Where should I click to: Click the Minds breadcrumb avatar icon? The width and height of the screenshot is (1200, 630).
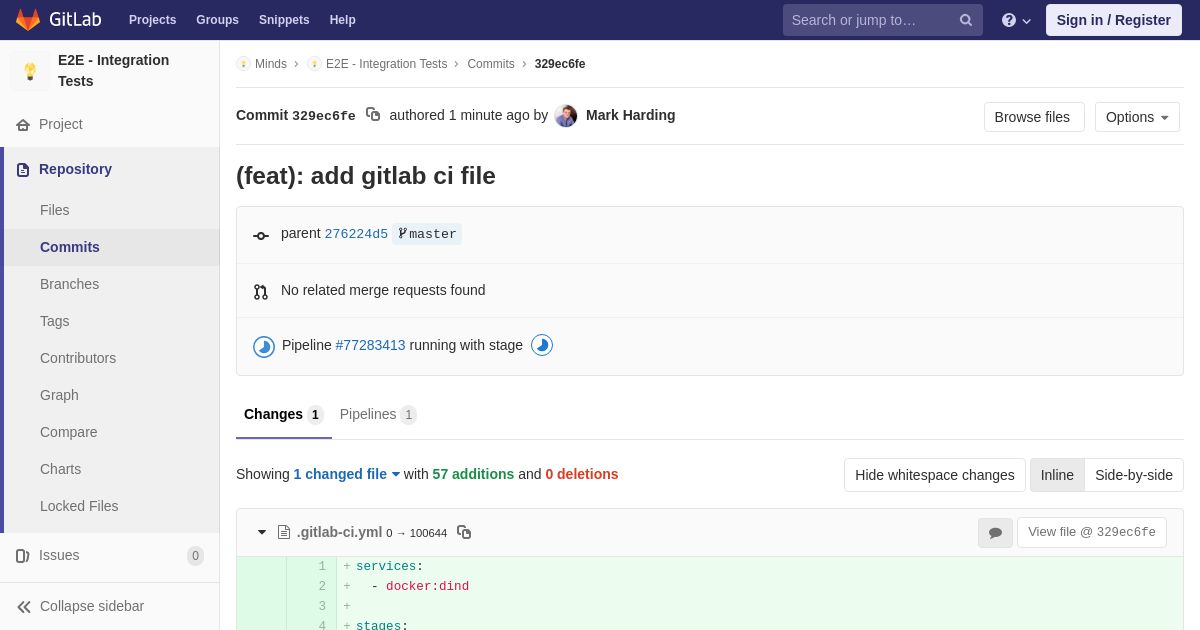(x=243, y=64)
